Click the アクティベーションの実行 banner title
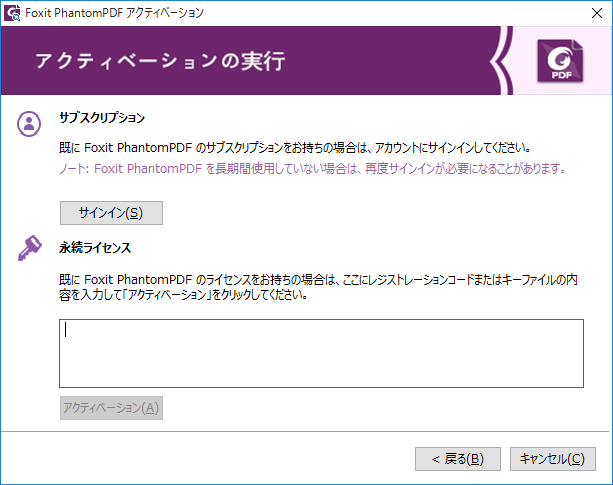Viewport: 613px width, 485px height. tap(160, 61)
